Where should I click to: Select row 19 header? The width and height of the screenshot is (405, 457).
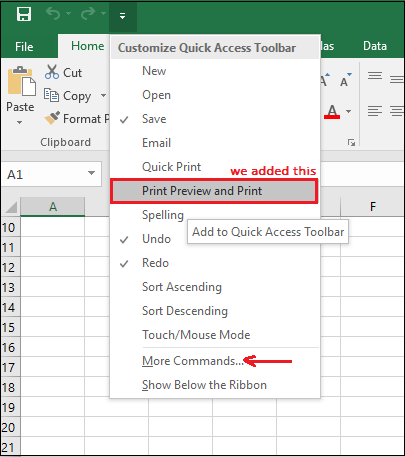[x=10, y=407]
